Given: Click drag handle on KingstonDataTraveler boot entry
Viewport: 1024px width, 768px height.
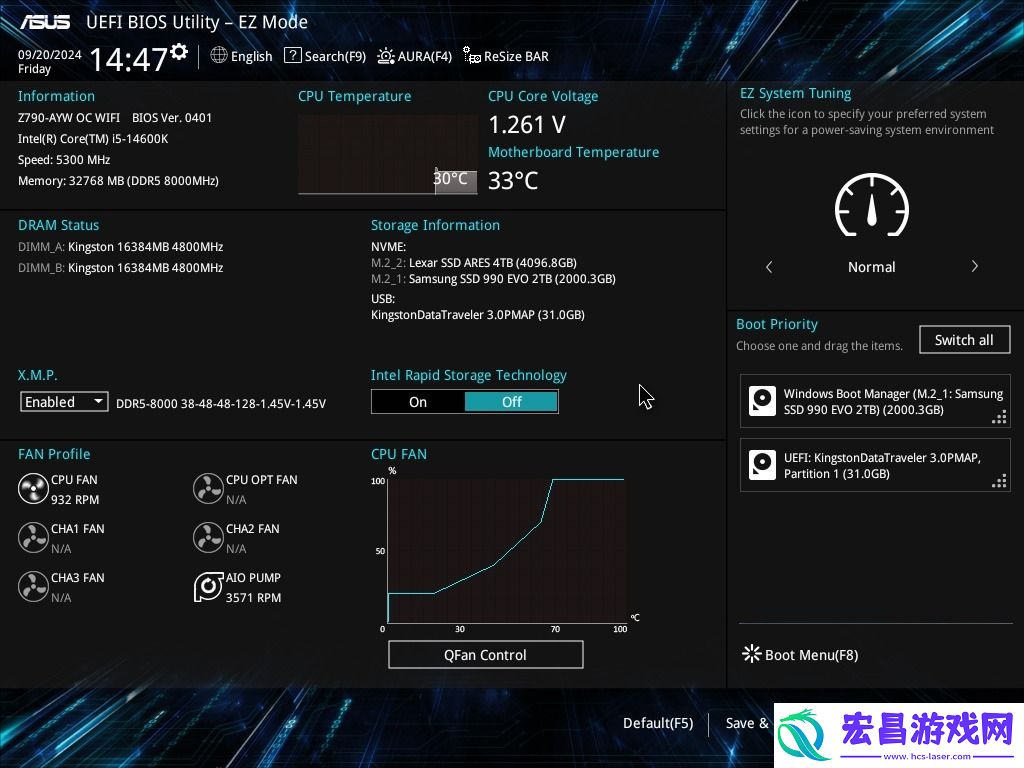Looking at the screenshot, I should 999,481.
